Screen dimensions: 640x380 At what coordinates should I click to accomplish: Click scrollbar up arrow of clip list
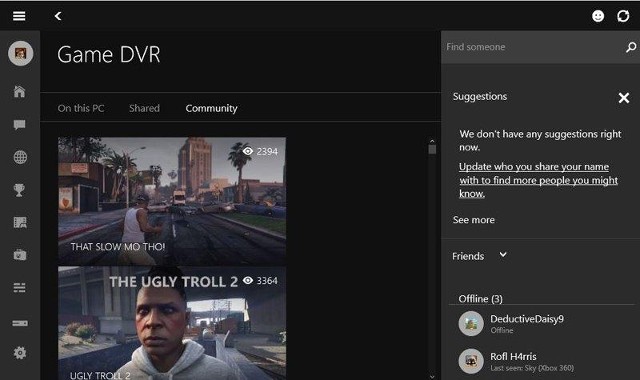[x=432, y=141]
